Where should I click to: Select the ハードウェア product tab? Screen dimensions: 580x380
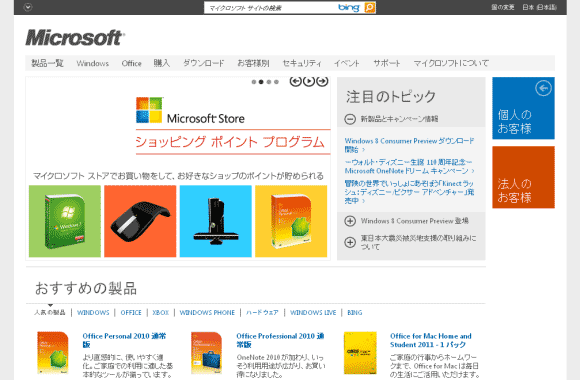(x=262, y=313)
